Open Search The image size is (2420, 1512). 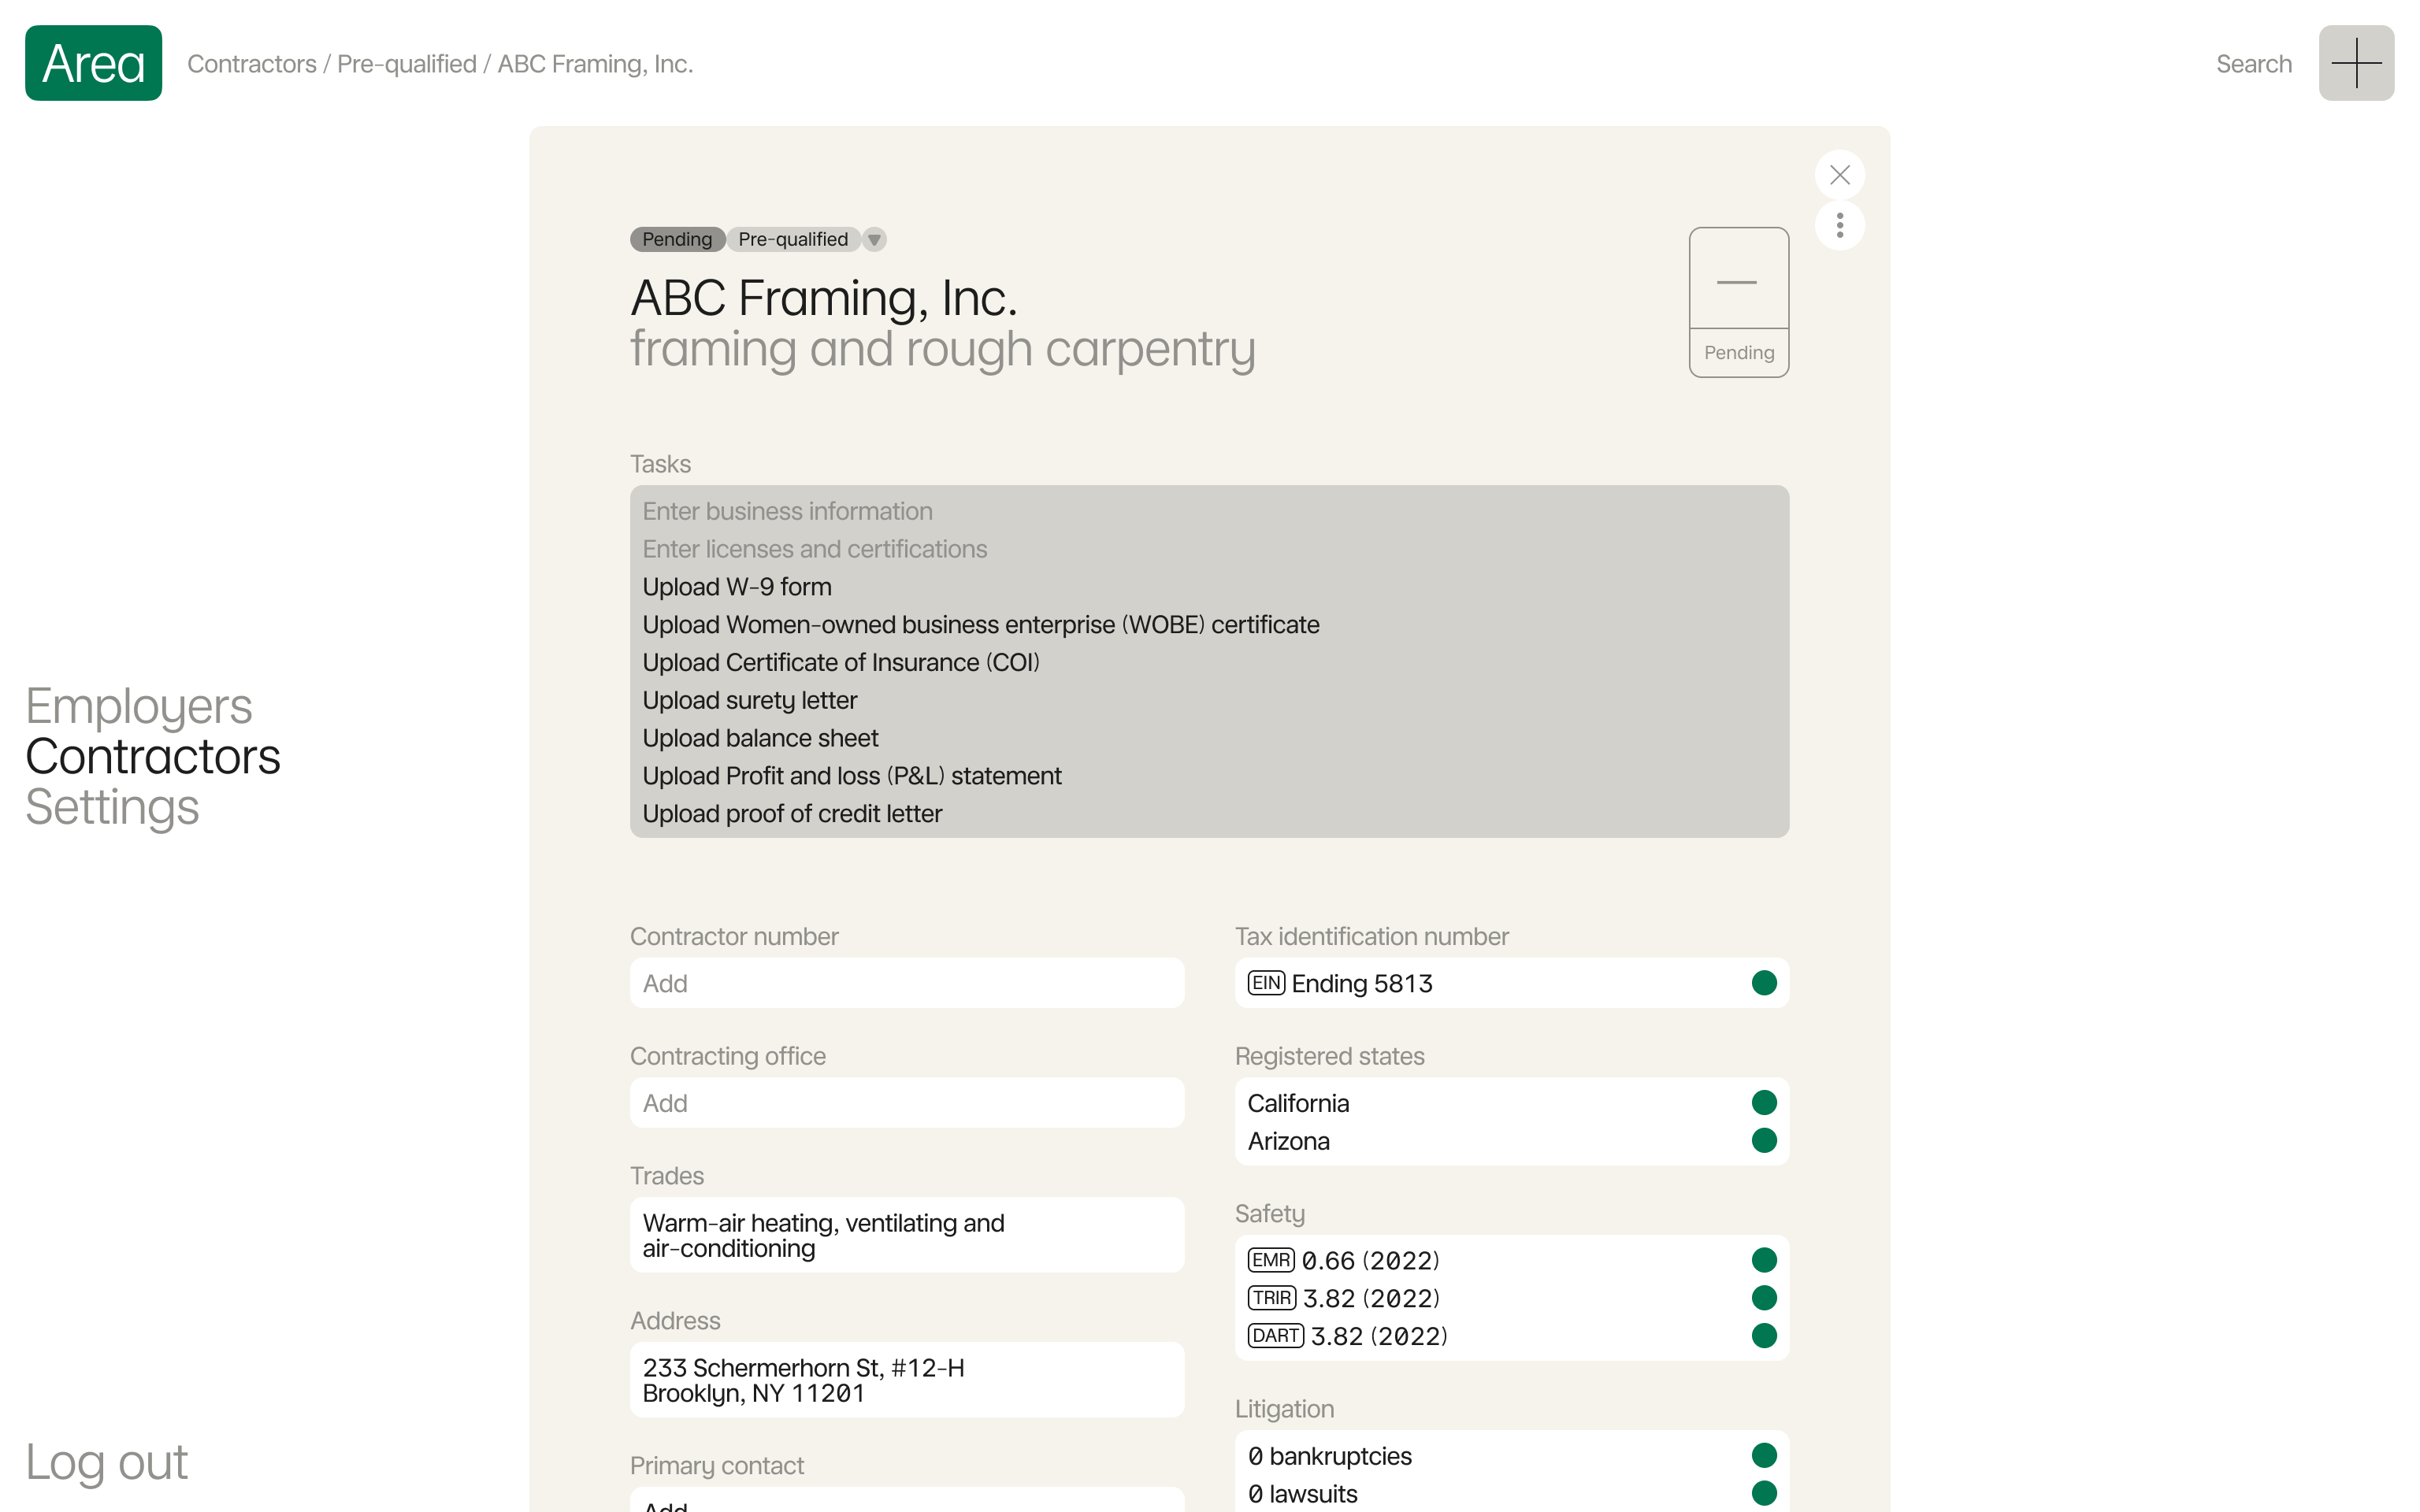2253,64
